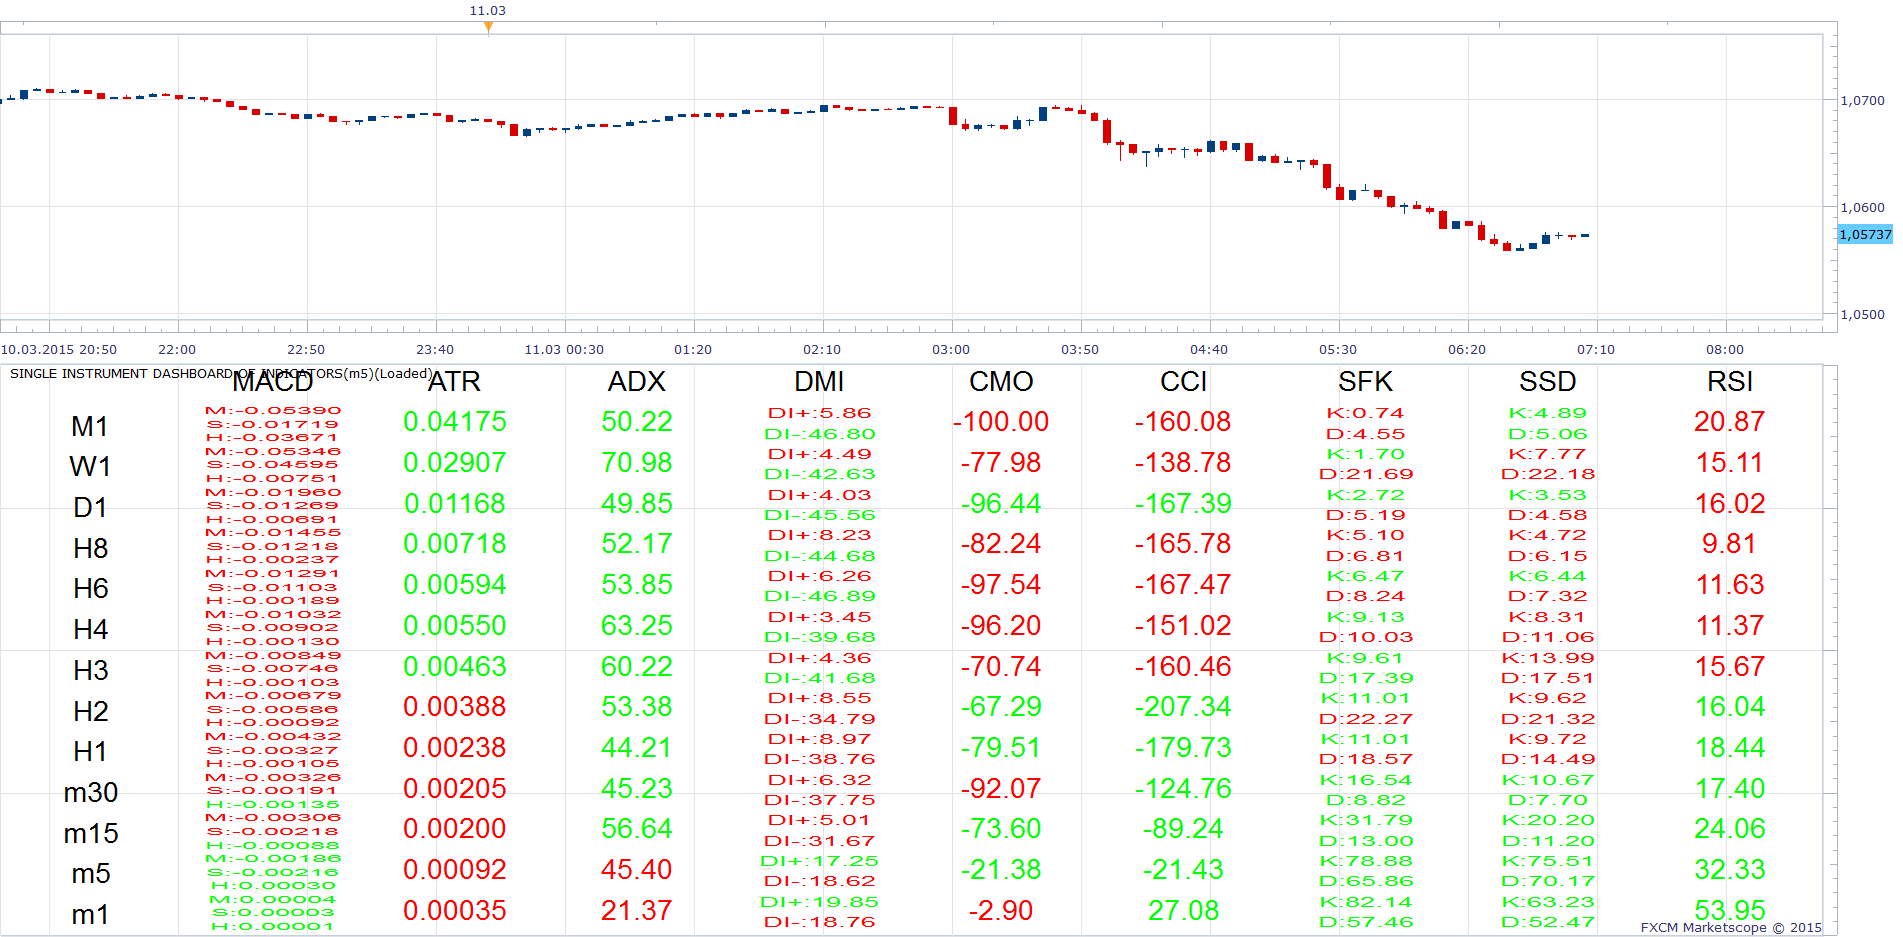This screenshot has width=1903, height=937.
Task: Select the ADX column header
Action: tap(637, 382)
